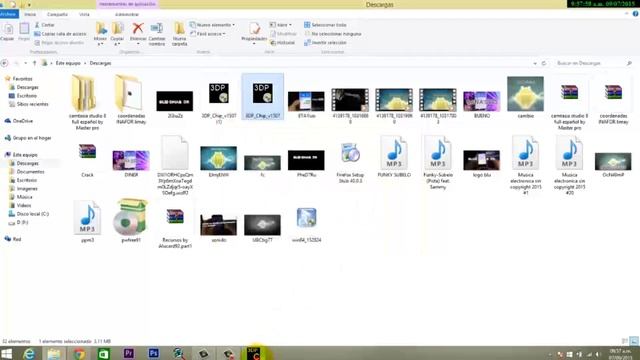
Task: Click Pegar acceso directo
Action: pyautogui.click(x=59, y=42)
